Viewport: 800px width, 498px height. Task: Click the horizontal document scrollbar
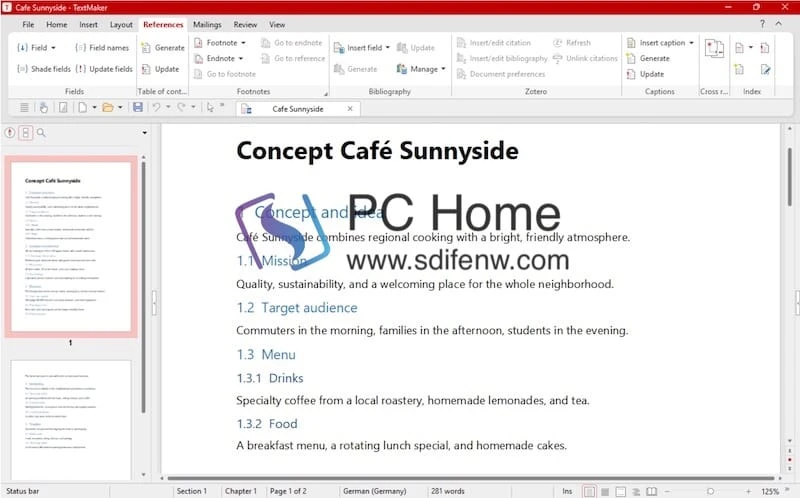pyautogui.click(x=471, y=479)
